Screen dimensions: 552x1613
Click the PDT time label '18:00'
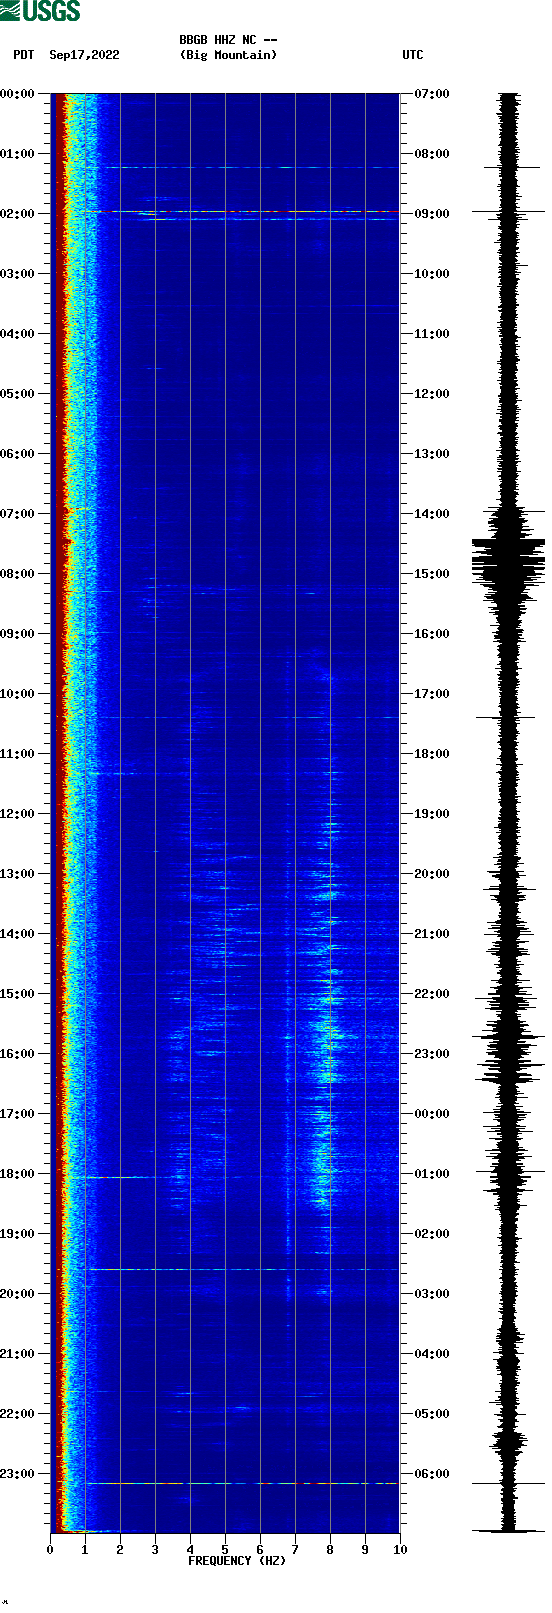18,1174
